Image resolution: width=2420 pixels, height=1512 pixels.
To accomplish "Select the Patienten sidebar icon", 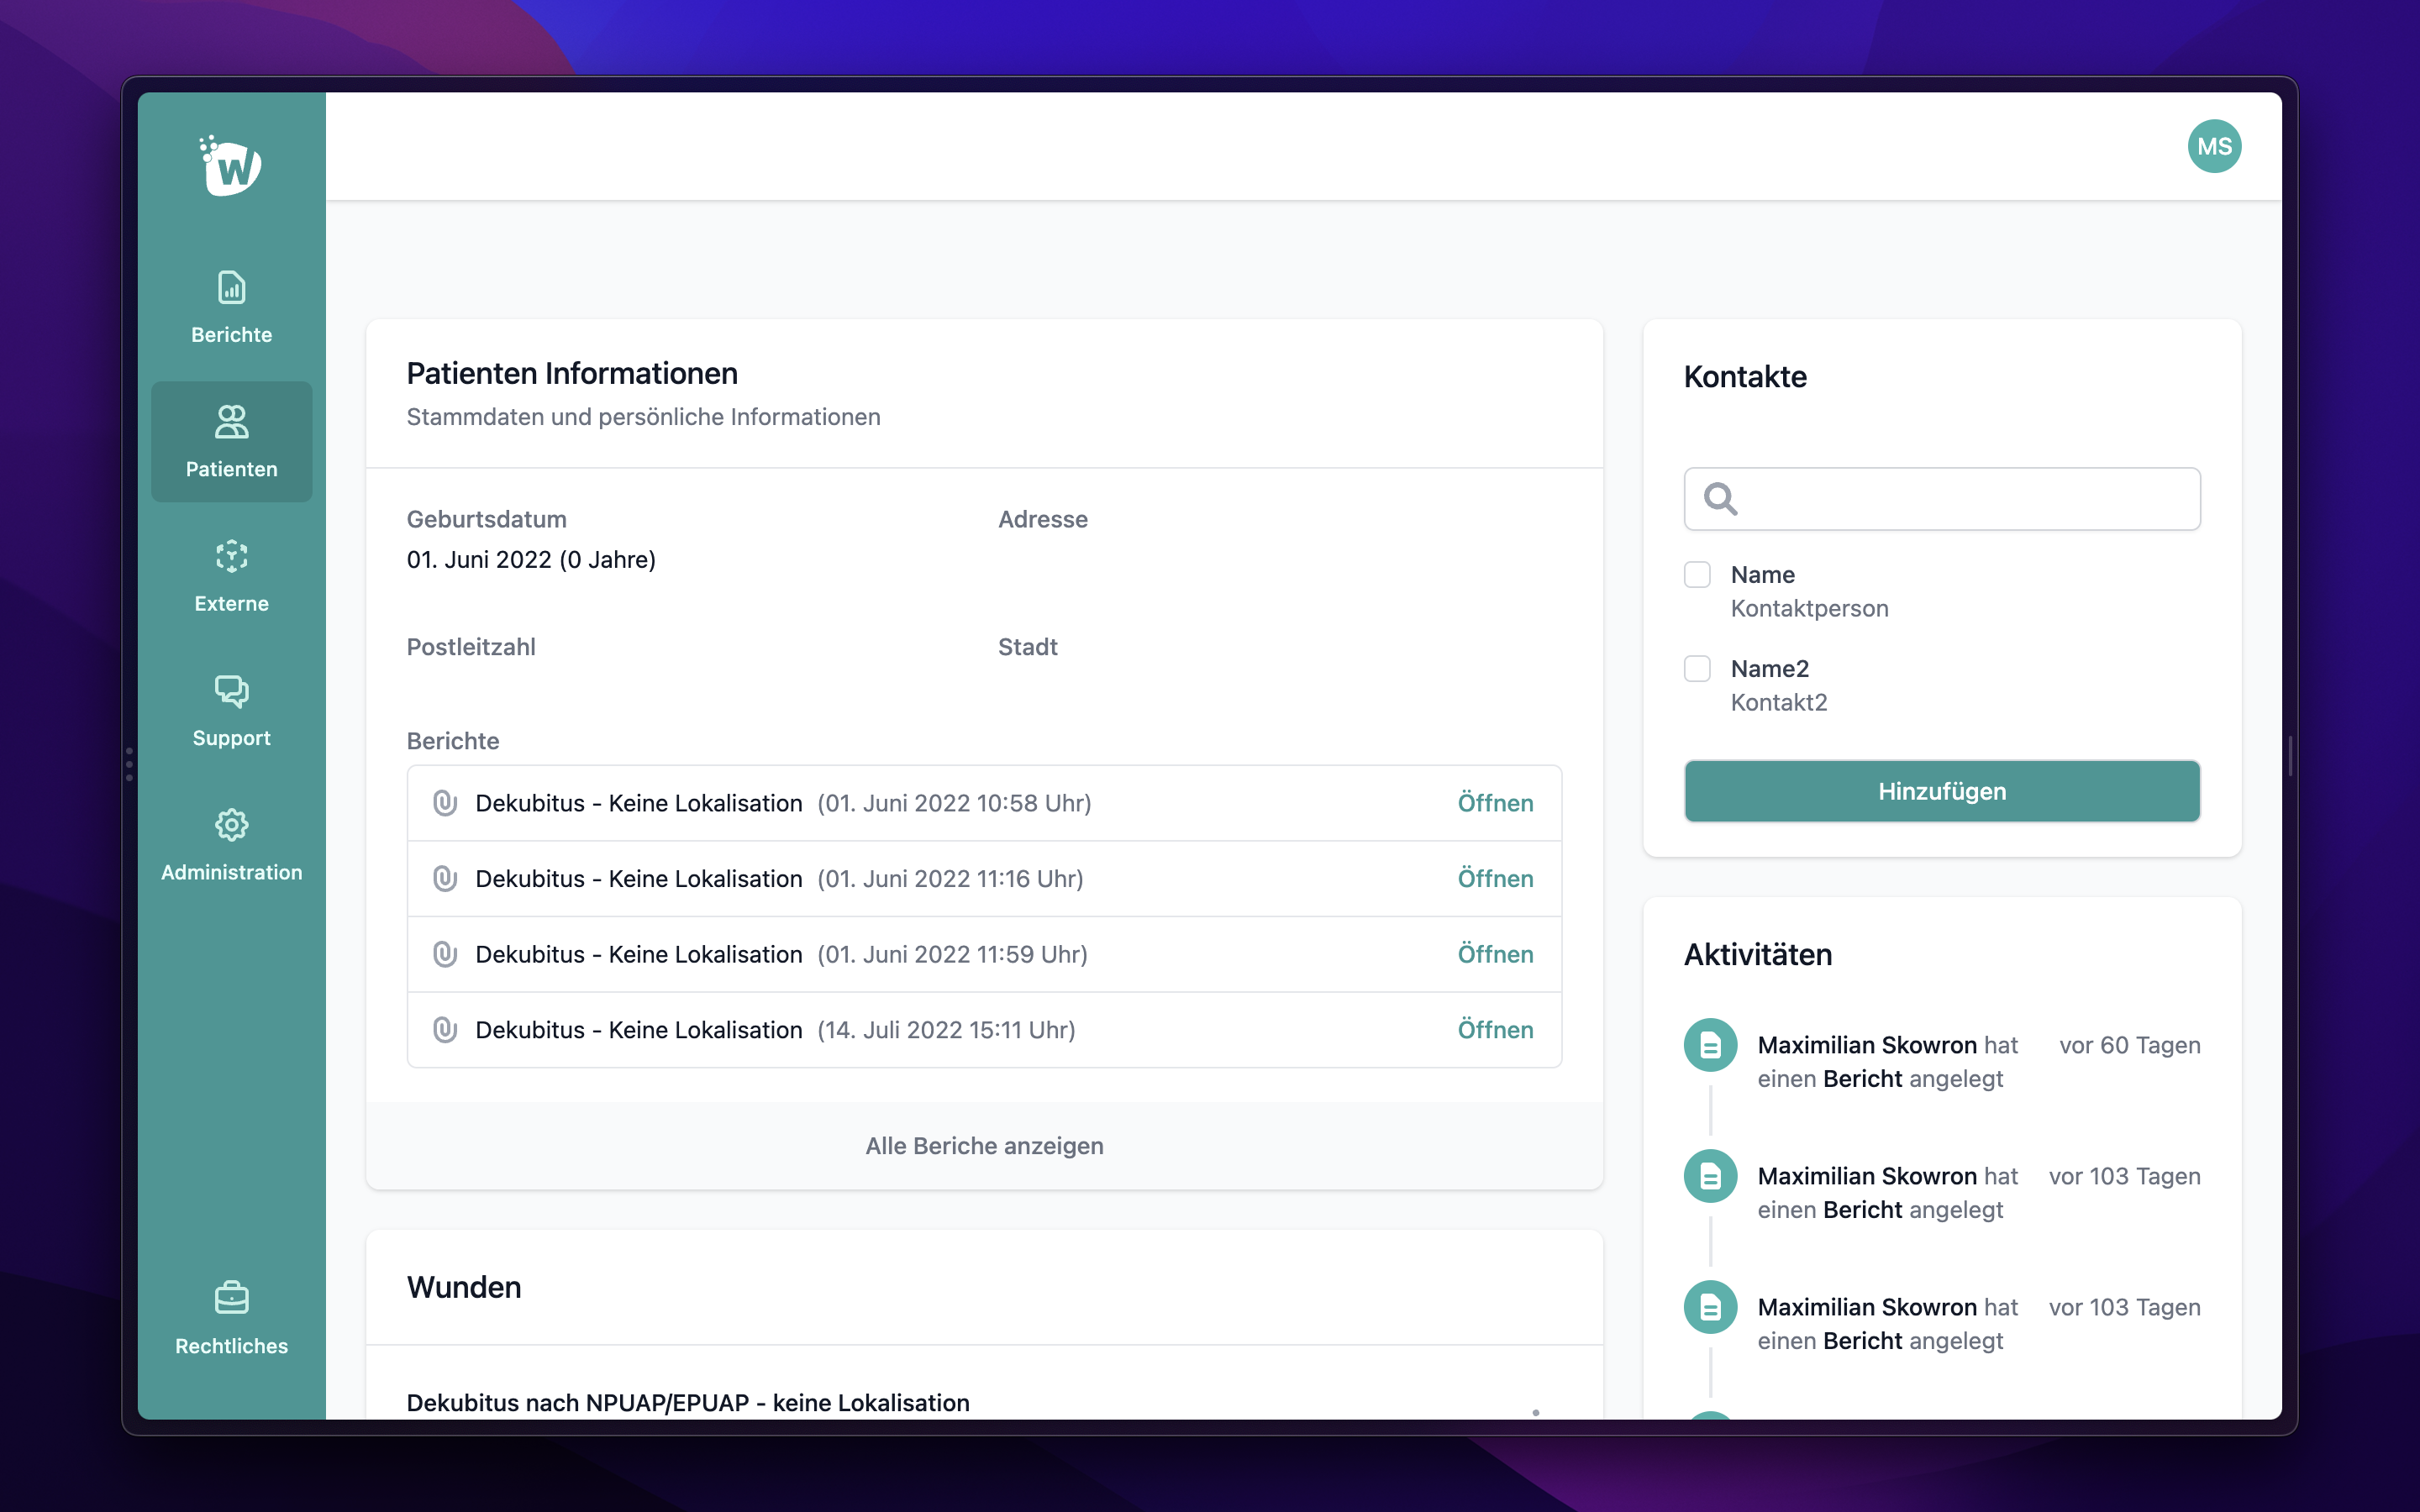I will (231, 421).
